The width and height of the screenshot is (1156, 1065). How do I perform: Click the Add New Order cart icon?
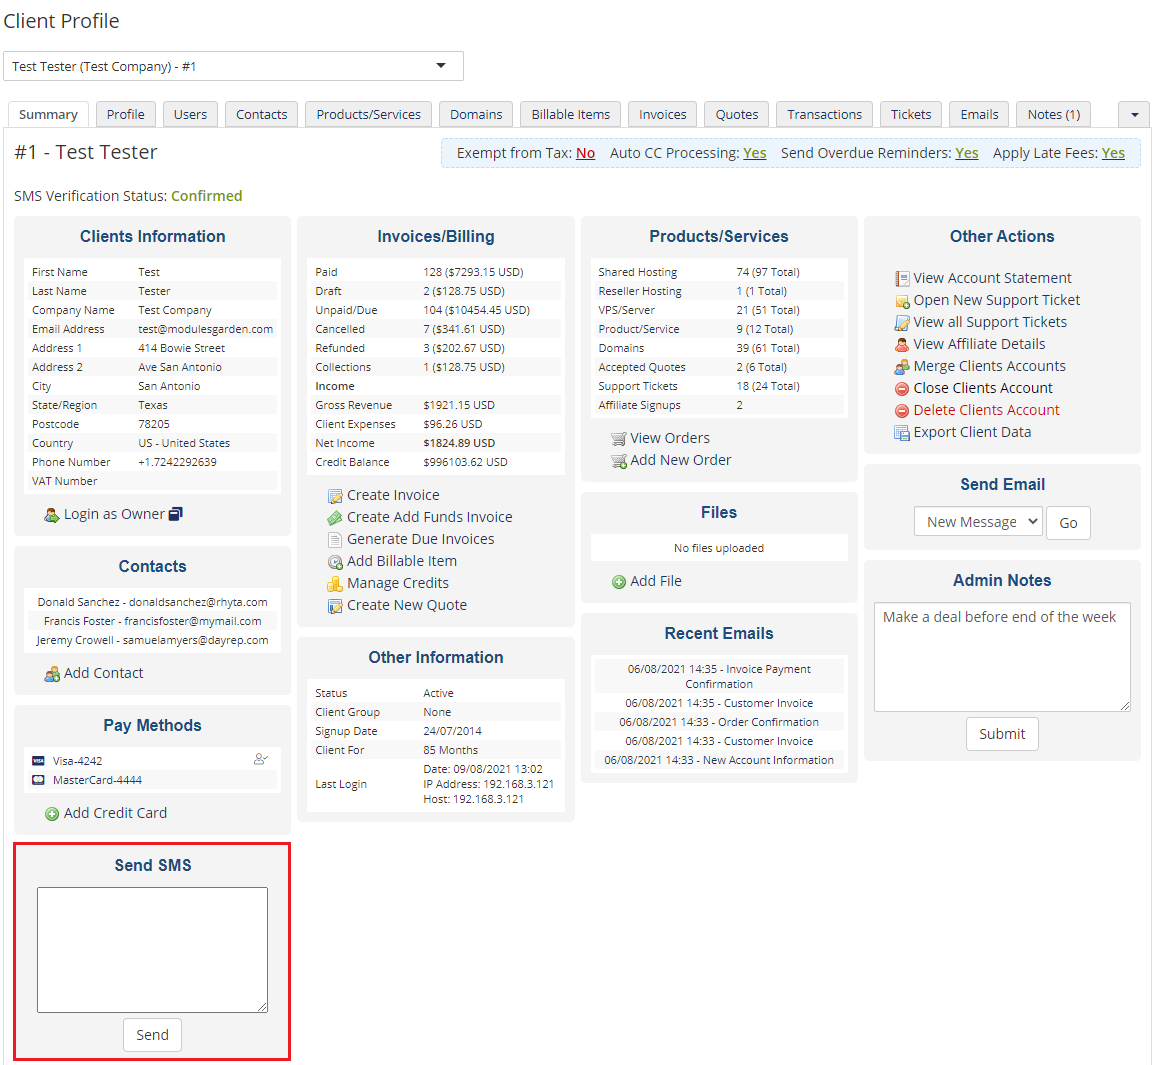pos(619,461)
